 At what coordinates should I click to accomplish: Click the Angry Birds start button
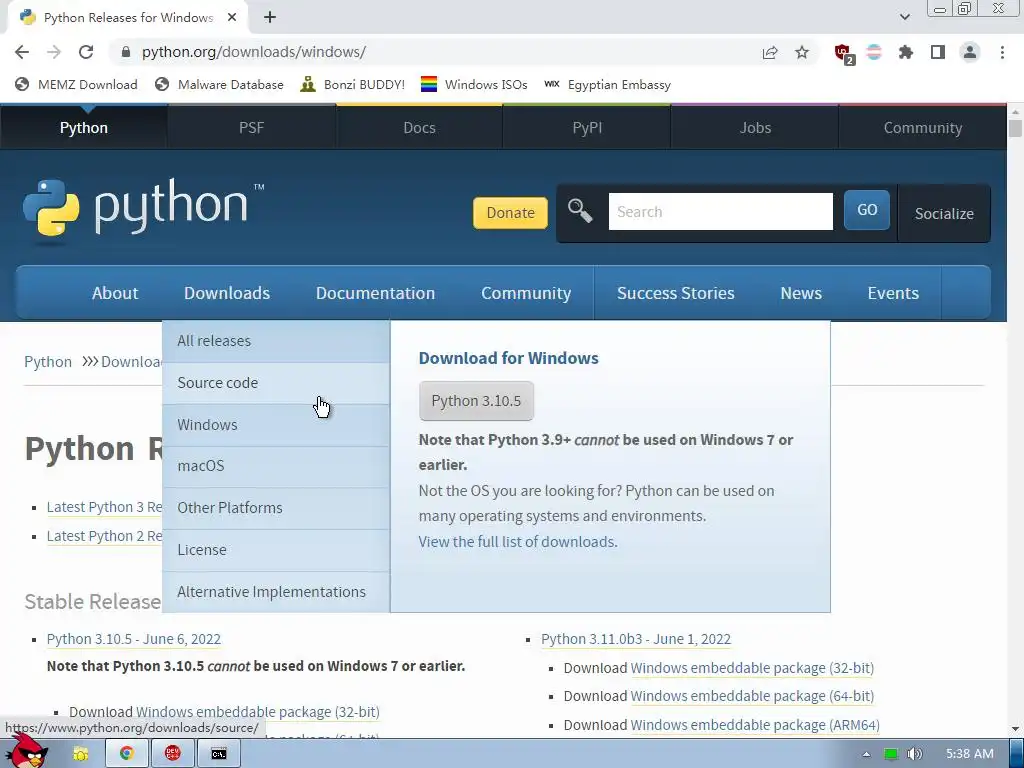pos(26,752)
